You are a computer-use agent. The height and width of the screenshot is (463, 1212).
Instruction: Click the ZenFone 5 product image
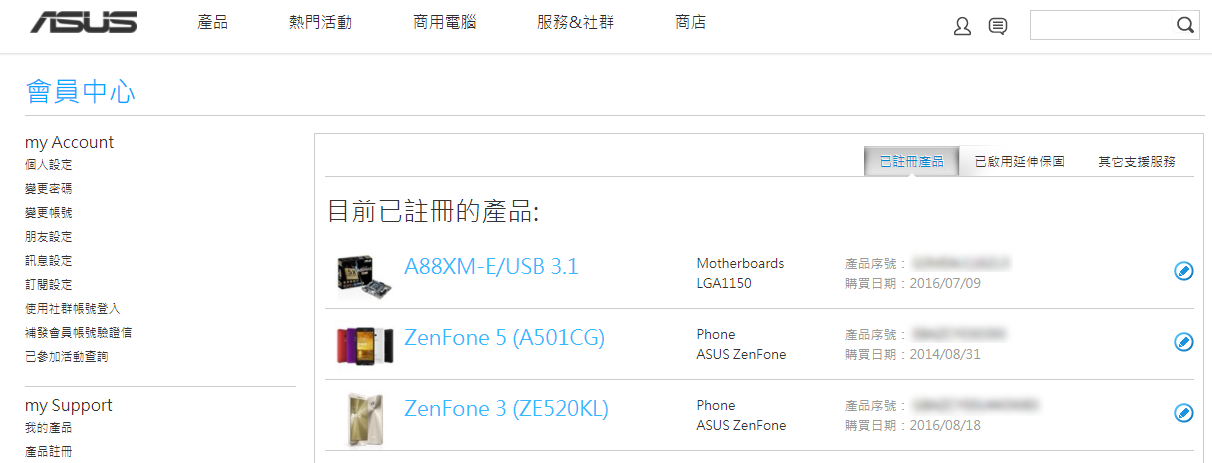365,343
